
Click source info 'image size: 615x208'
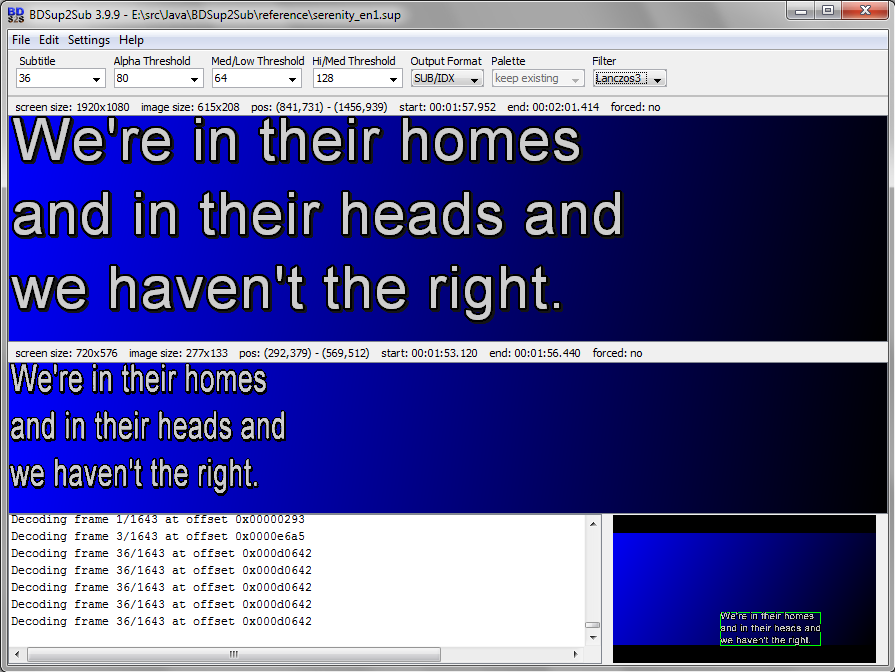(x=190, y=107)
